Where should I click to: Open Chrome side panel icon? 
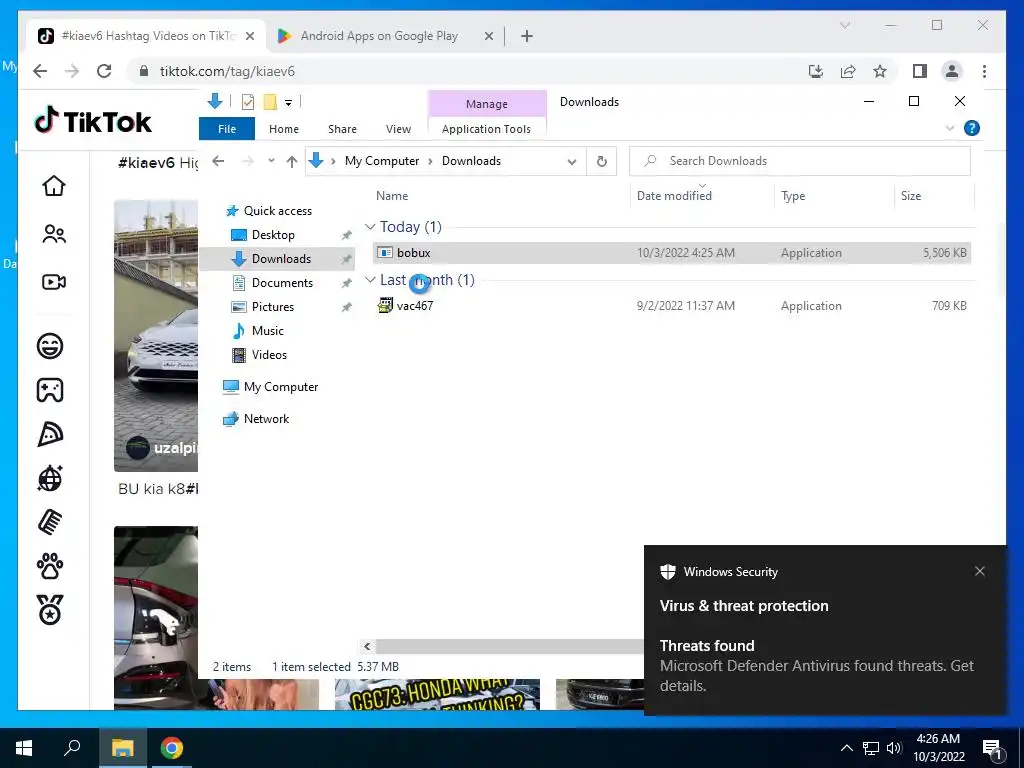[x=920, y=71]
